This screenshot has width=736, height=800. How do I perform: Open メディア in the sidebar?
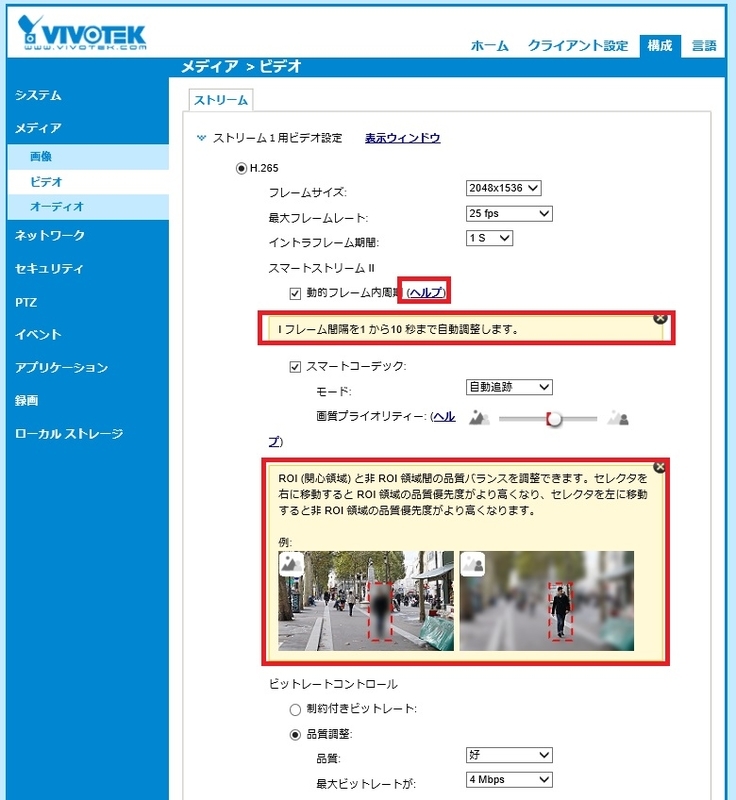click(38, 128)
